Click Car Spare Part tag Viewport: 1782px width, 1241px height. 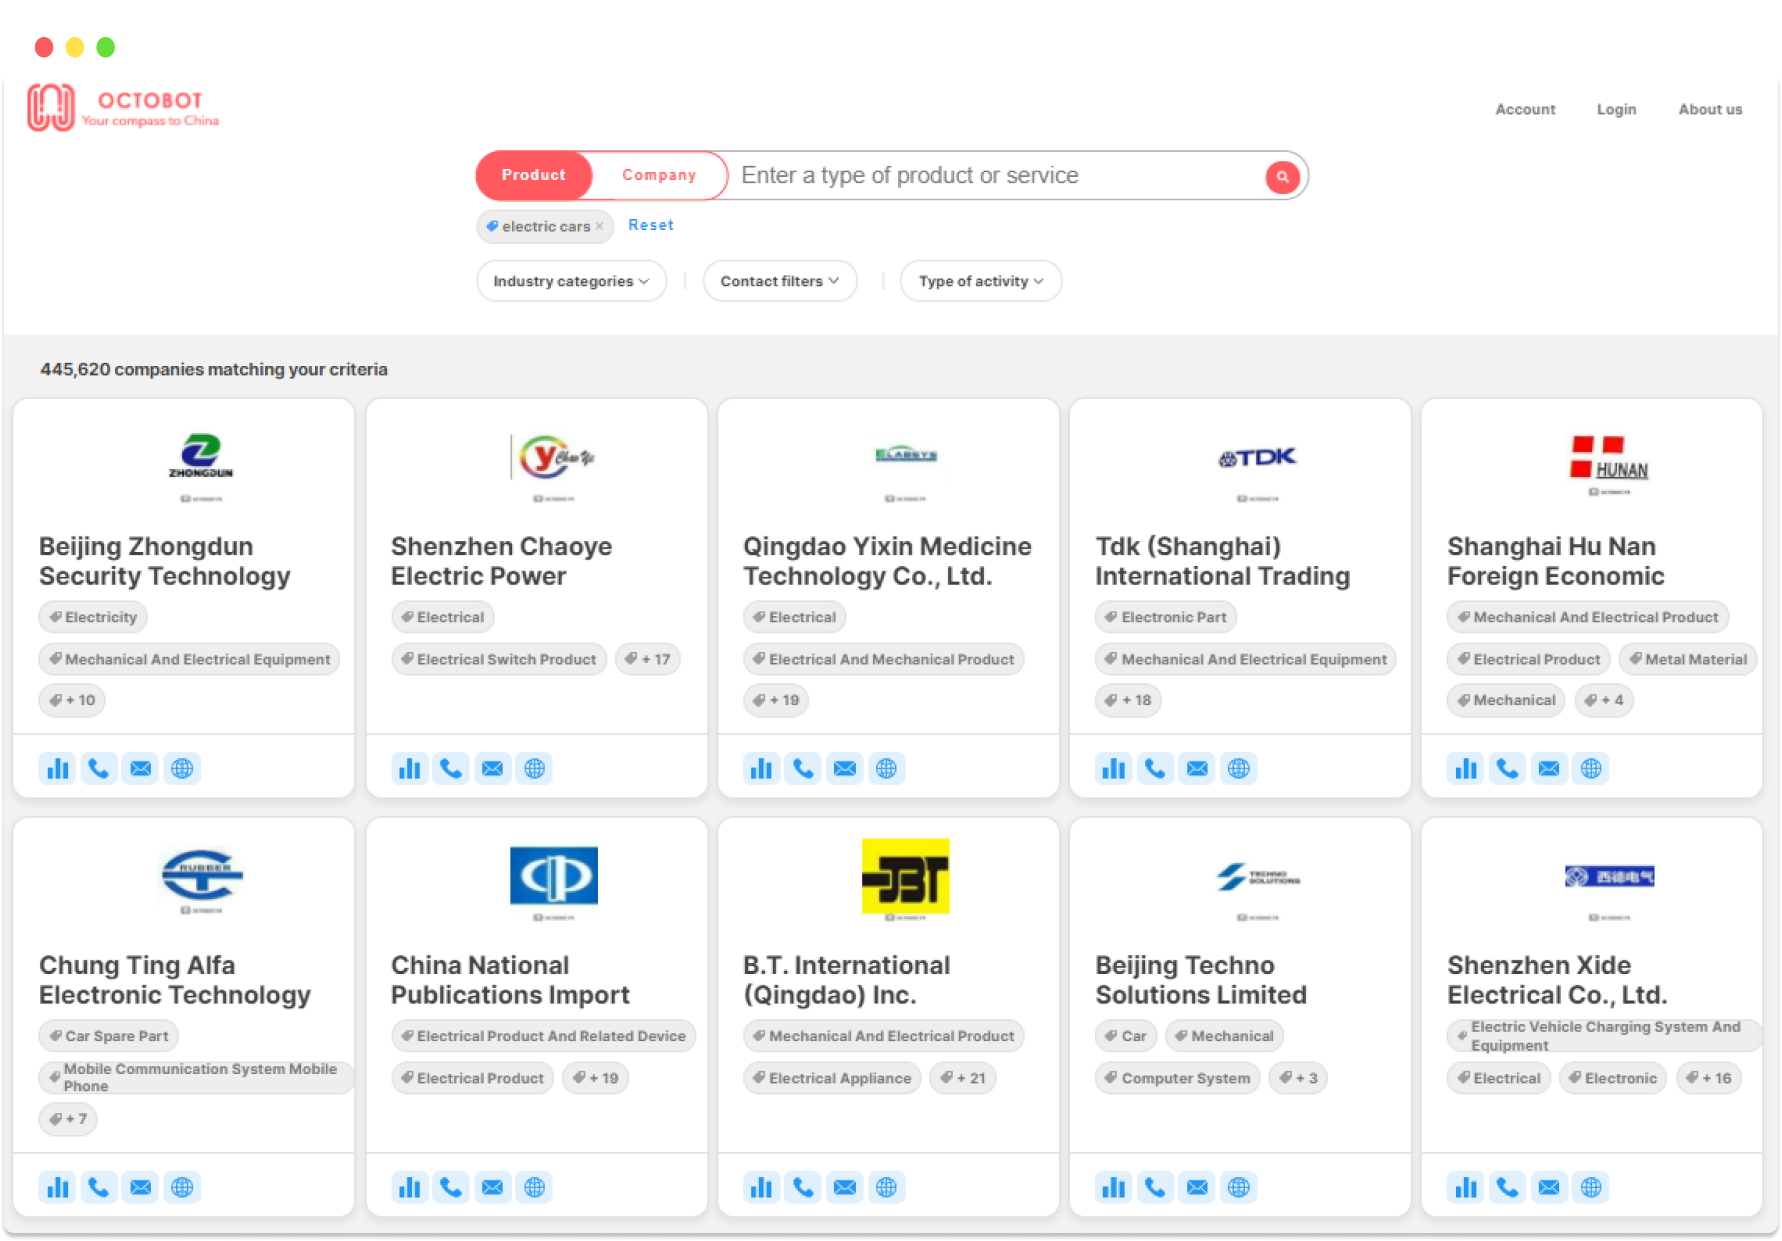(x=108, y=1036)
